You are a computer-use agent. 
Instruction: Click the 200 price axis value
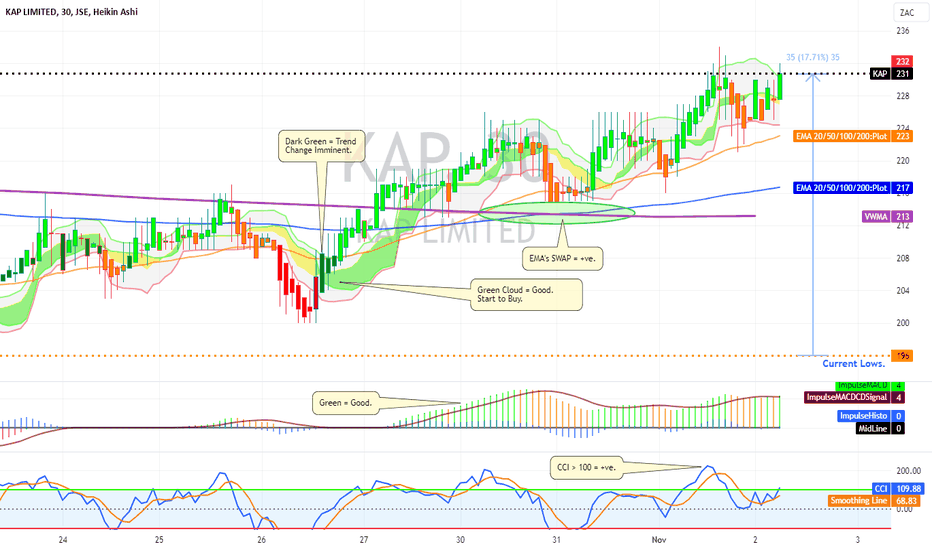click(x=903, y=323)
